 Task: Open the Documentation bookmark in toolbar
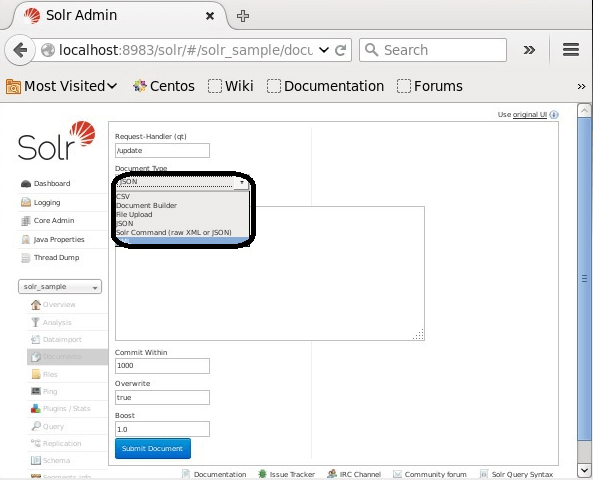(325, 86)
